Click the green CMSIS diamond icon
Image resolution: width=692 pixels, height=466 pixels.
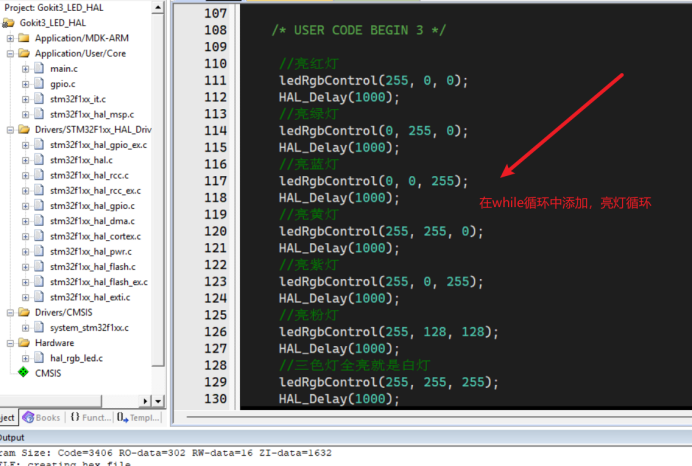[23, 372]
